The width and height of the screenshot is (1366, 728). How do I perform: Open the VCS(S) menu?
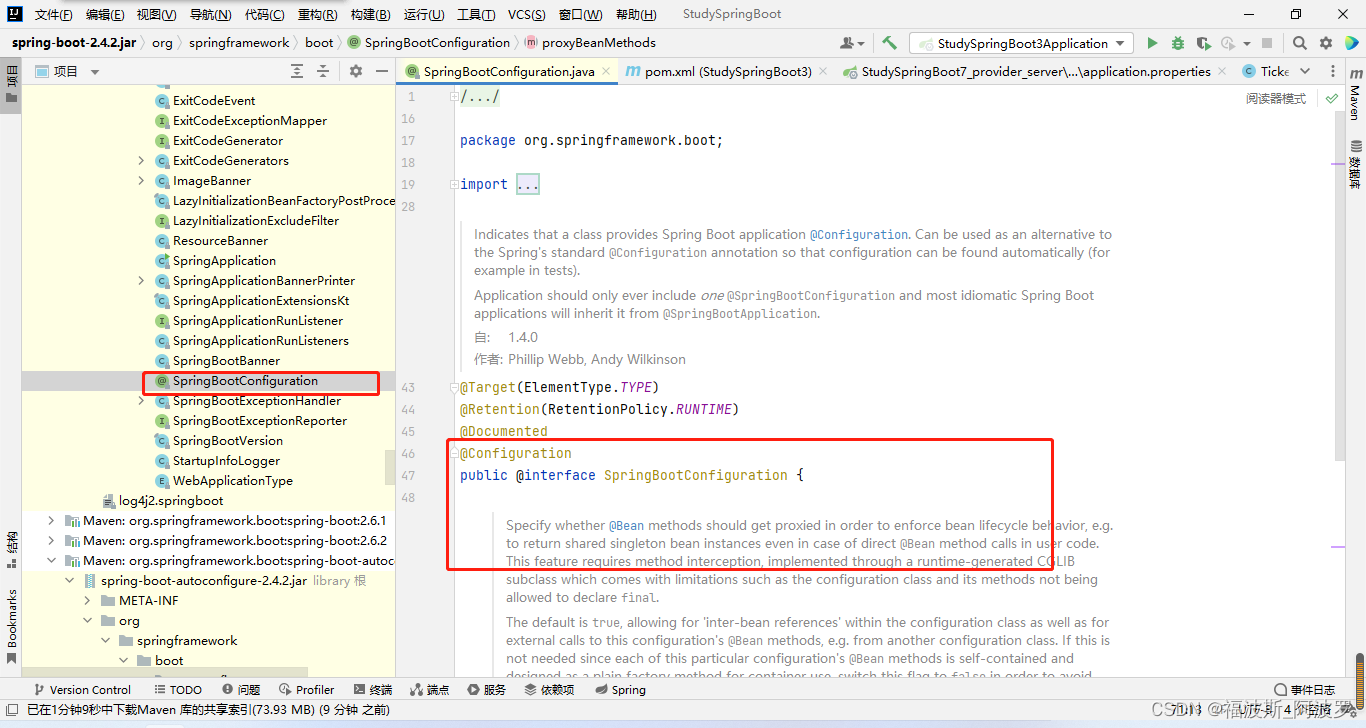[526, 14]
